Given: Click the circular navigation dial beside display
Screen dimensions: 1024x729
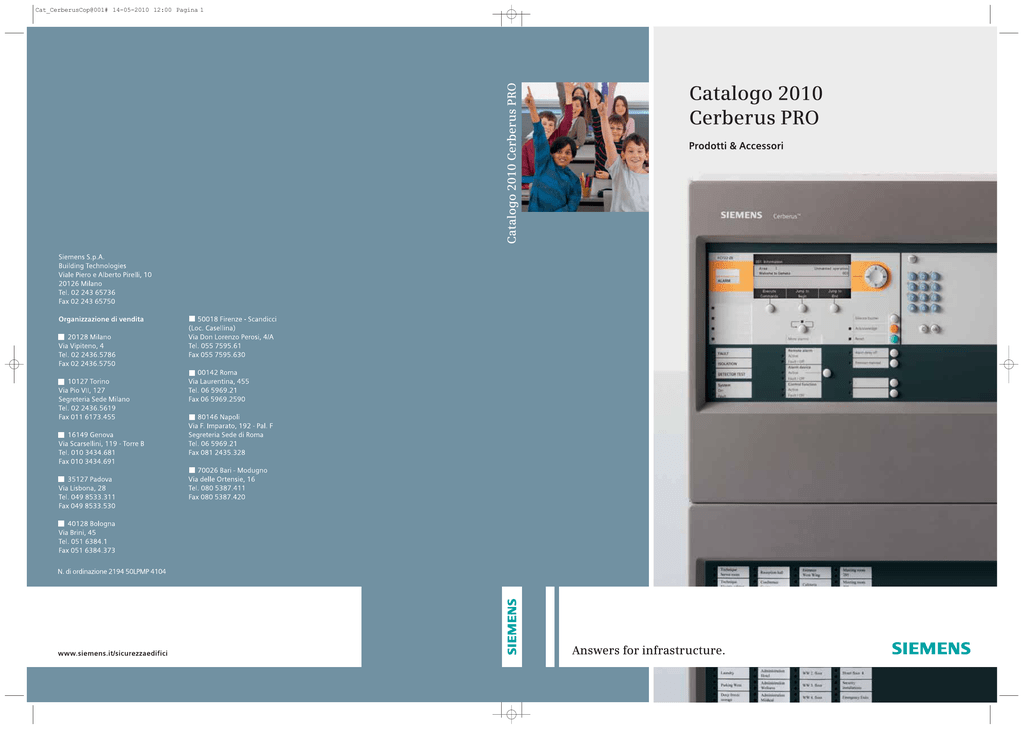Looking at the screenshot, I should (x=875, y=276).
